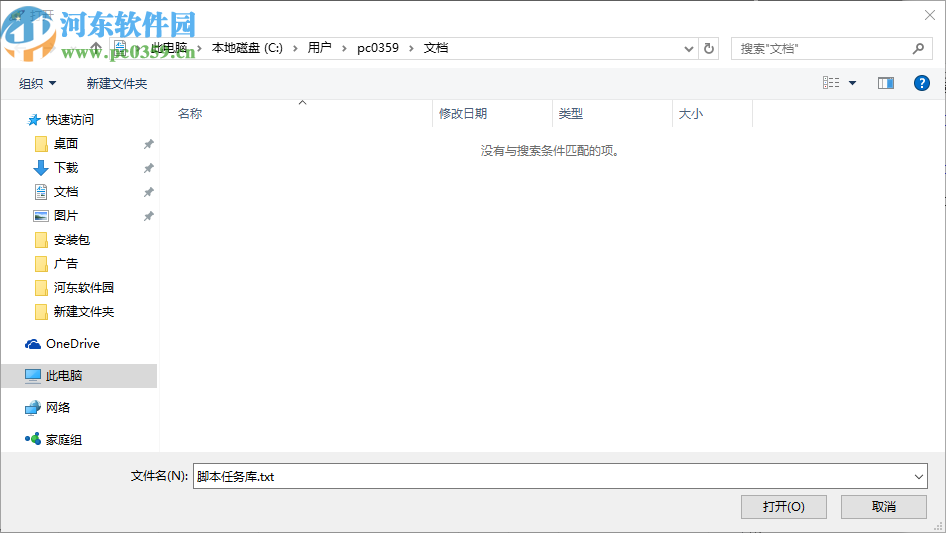
Task: Select OneDrive label in navigation pane
Action: click(x=73, y=344)
